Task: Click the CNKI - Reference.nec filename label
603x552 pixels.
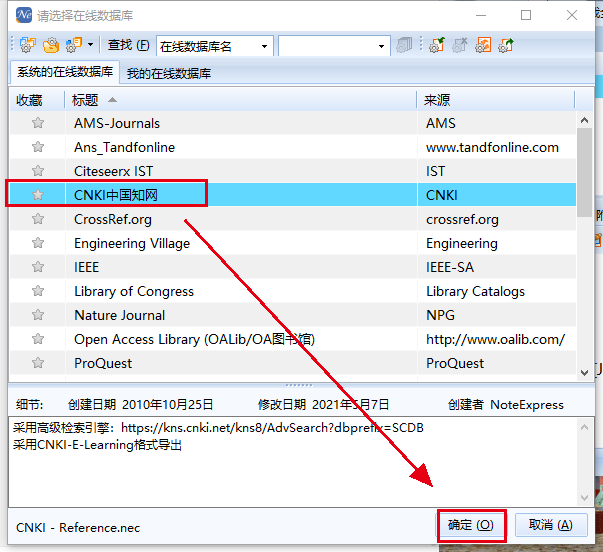Action: pos(78,527)
